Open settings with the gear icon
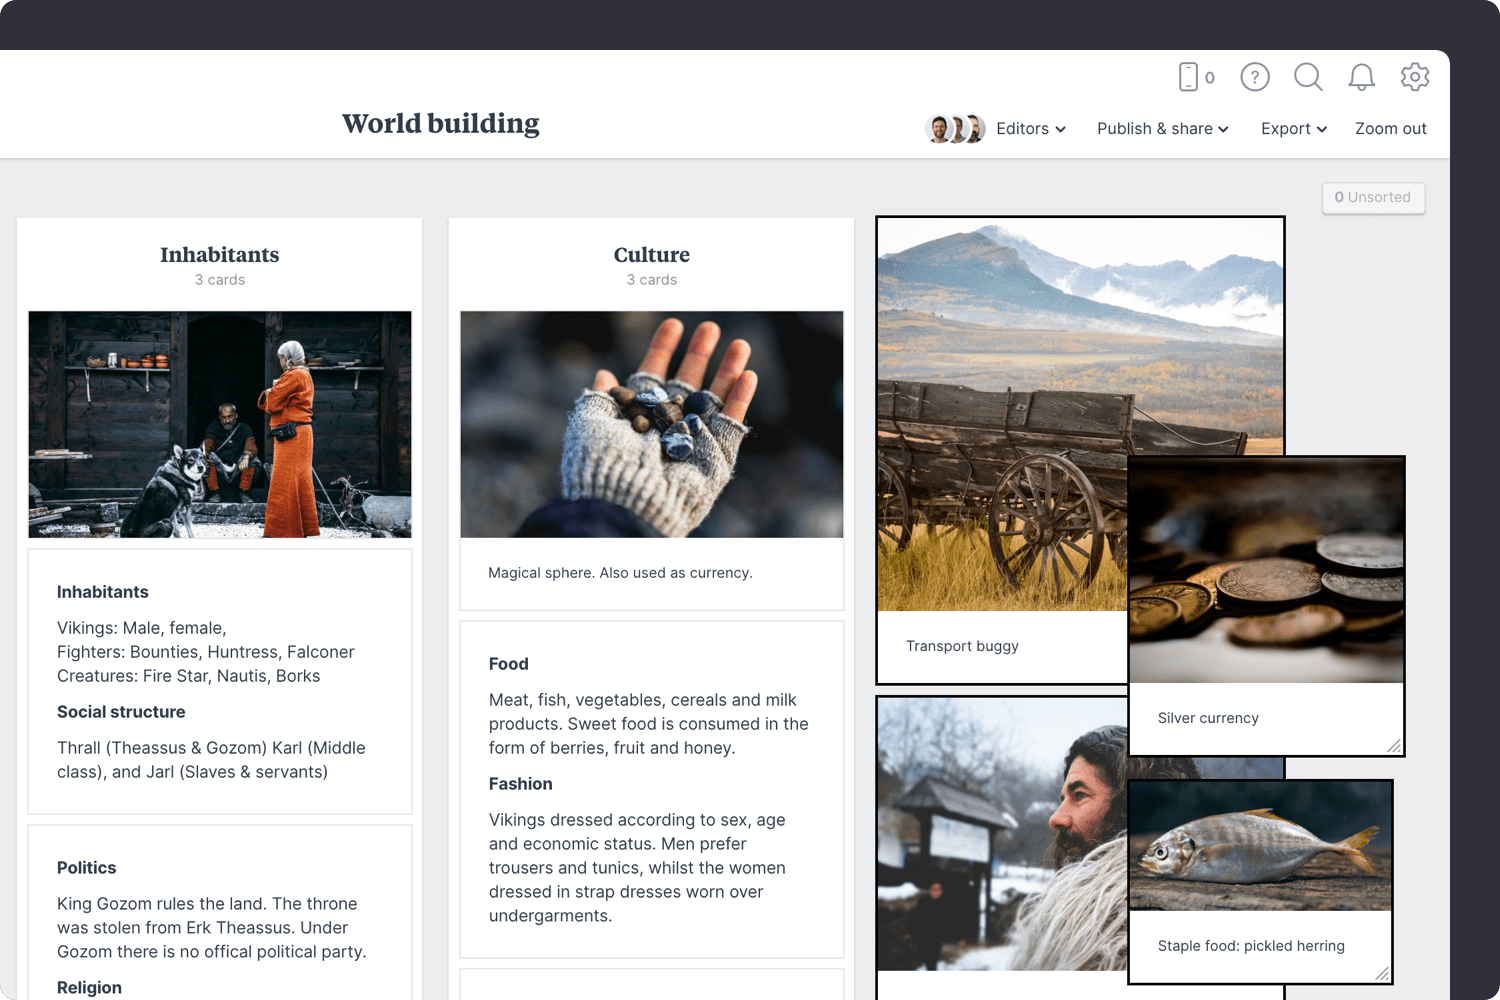Screen dimensions: 1500x1000 pyautogui.click(x=1415, y=77)
